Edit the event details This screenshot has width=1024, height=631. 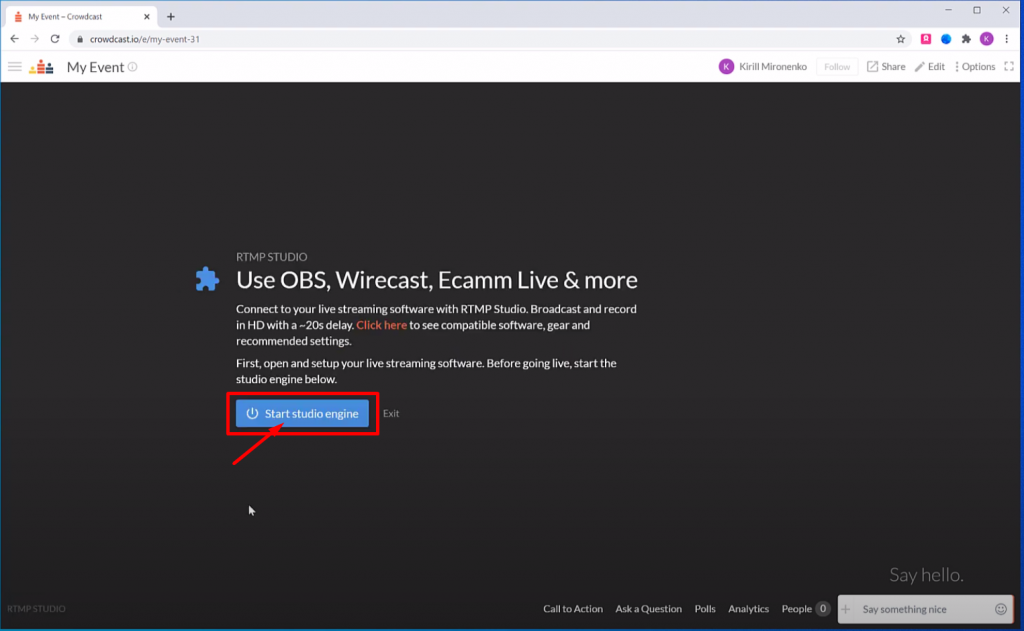[929, 67]
